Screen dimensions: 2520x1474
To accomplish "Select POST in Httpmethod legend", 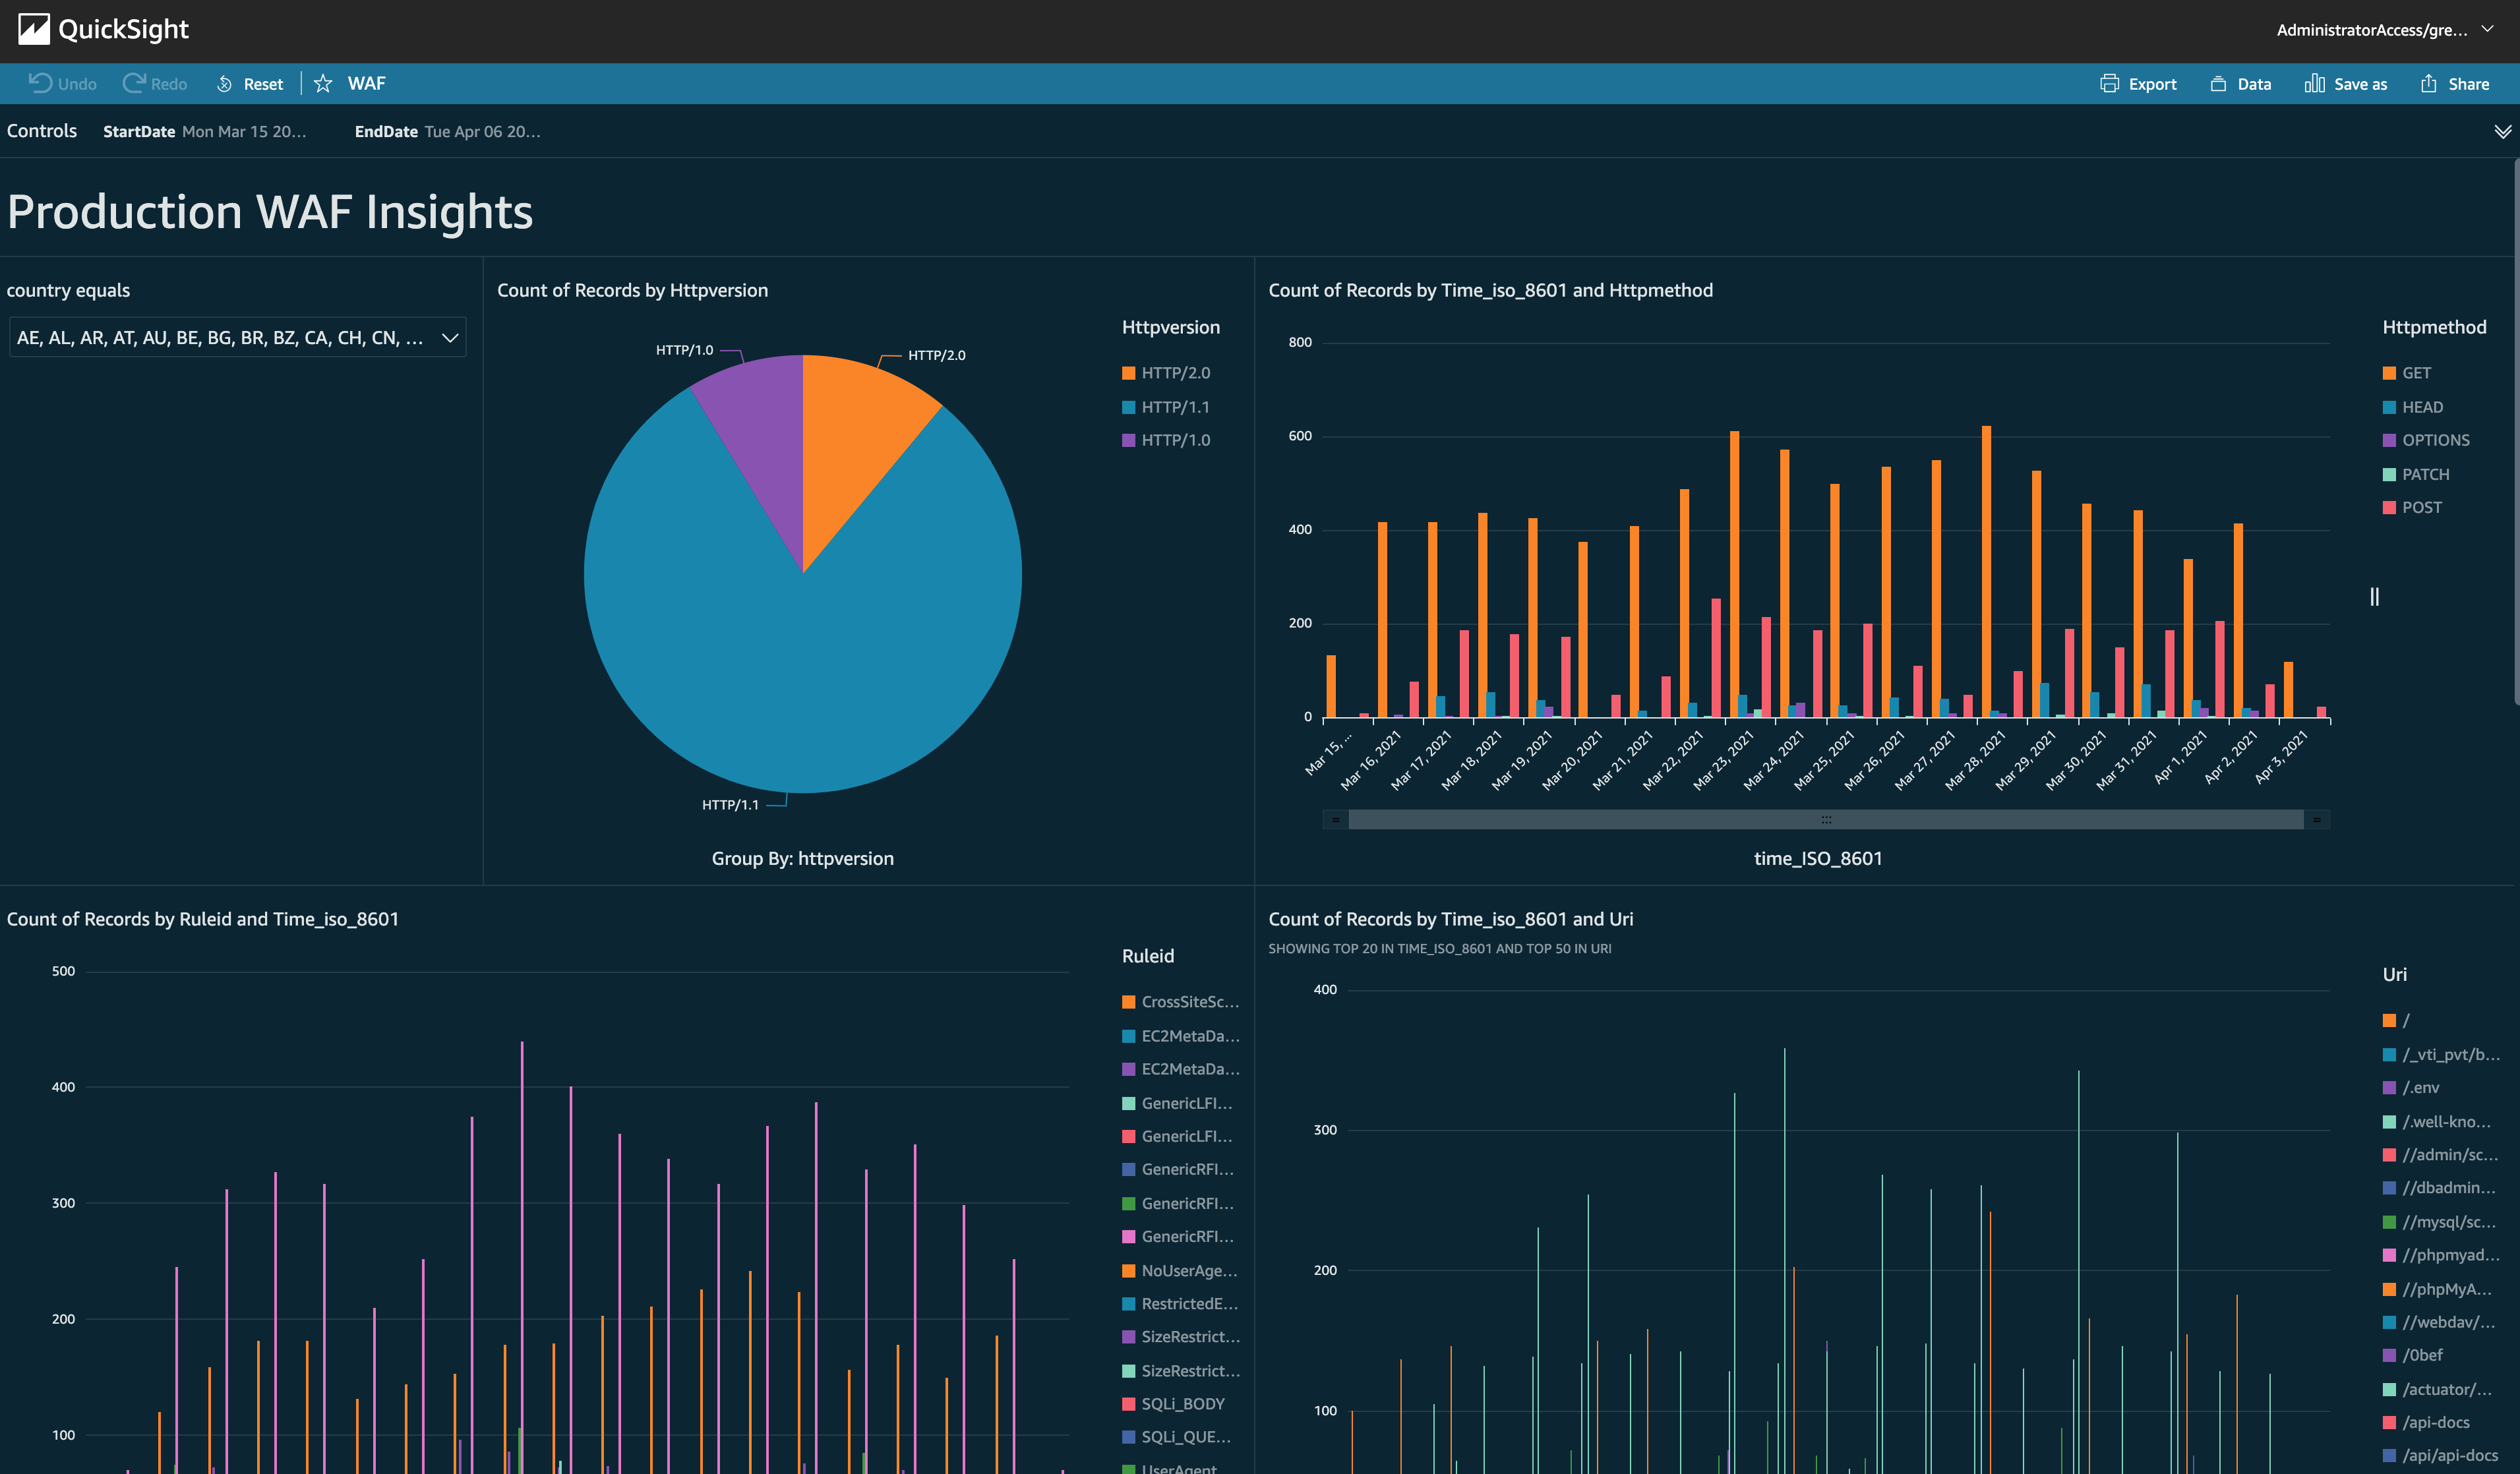I will click(2412, 507).
